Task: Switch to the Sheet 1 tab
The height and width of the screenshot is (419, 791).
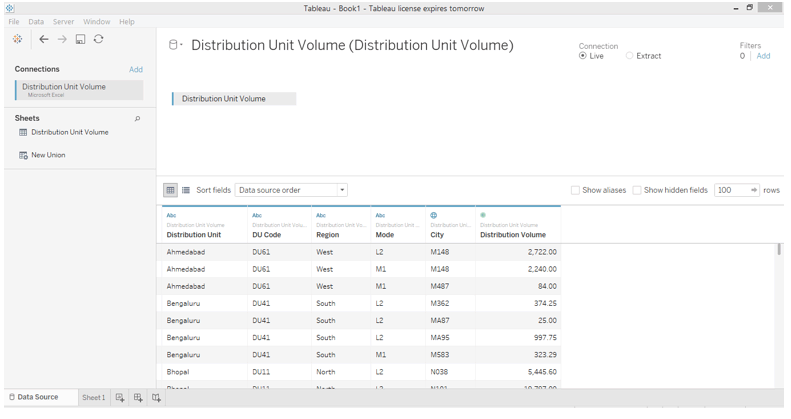Action: tap(94, 398)
